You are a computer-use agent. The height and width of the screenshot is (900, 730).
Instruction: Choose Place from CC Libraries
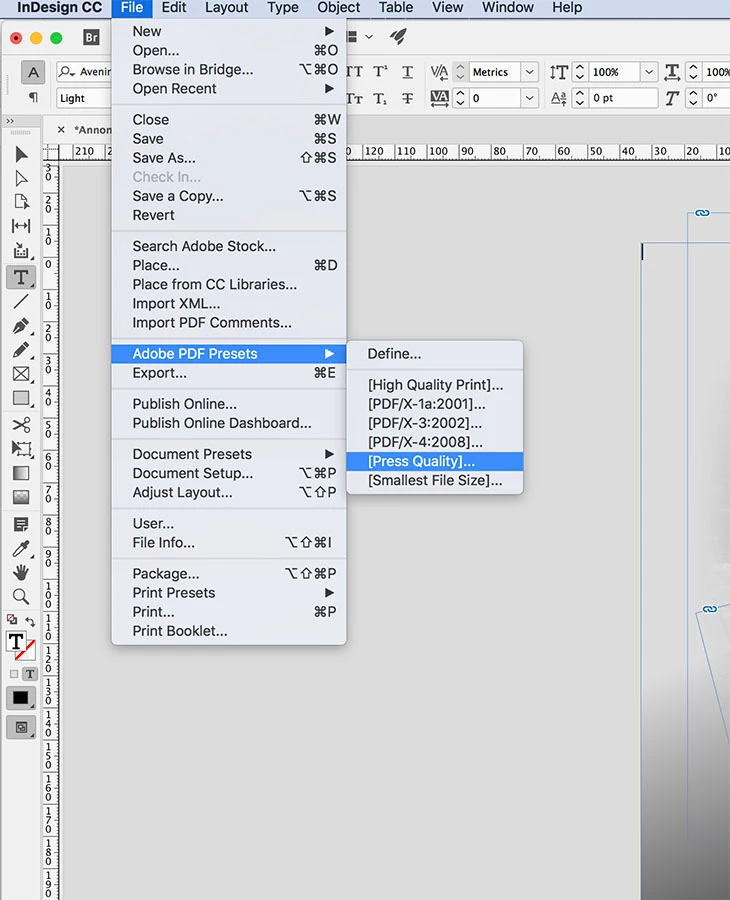pos(228,284)
